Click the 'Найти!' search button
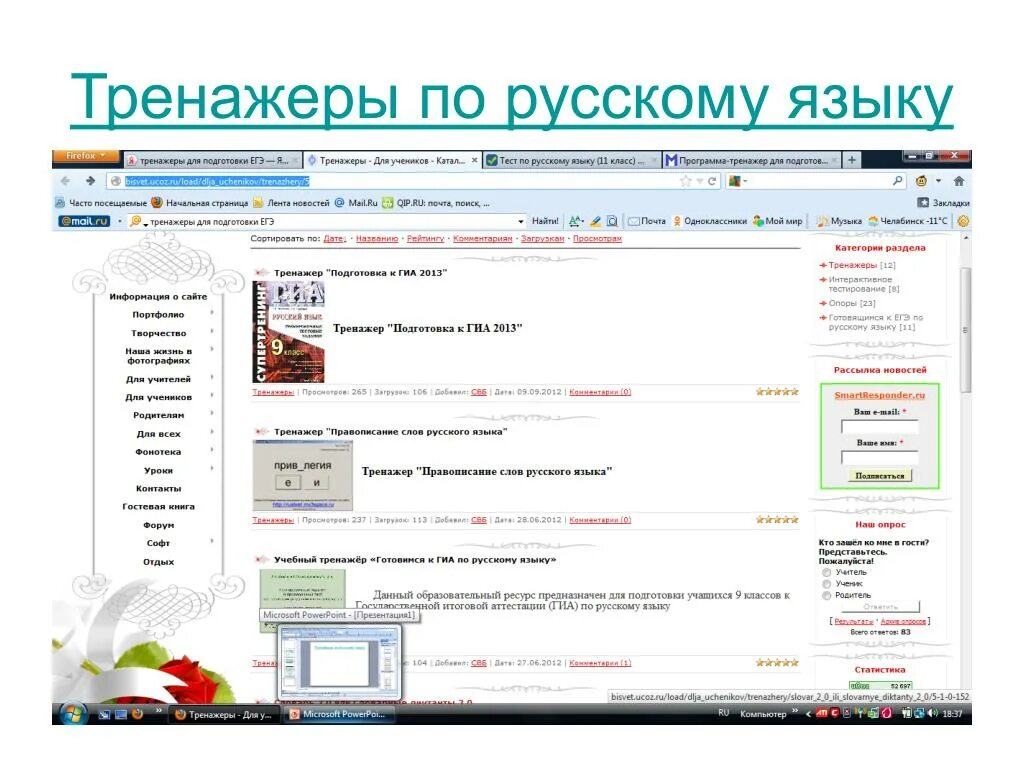The width and height of the screenshot is (1024, 768). [x=545, y=221]
